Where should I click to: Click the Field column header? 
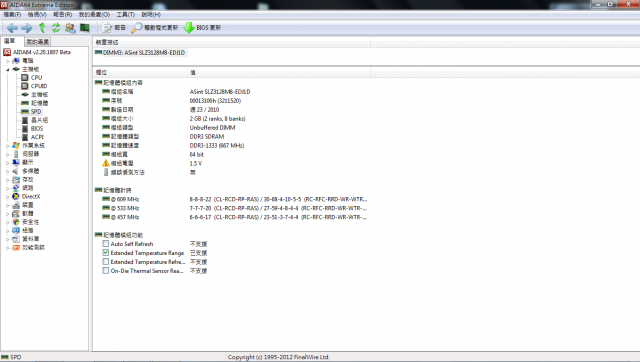(140, 72)
